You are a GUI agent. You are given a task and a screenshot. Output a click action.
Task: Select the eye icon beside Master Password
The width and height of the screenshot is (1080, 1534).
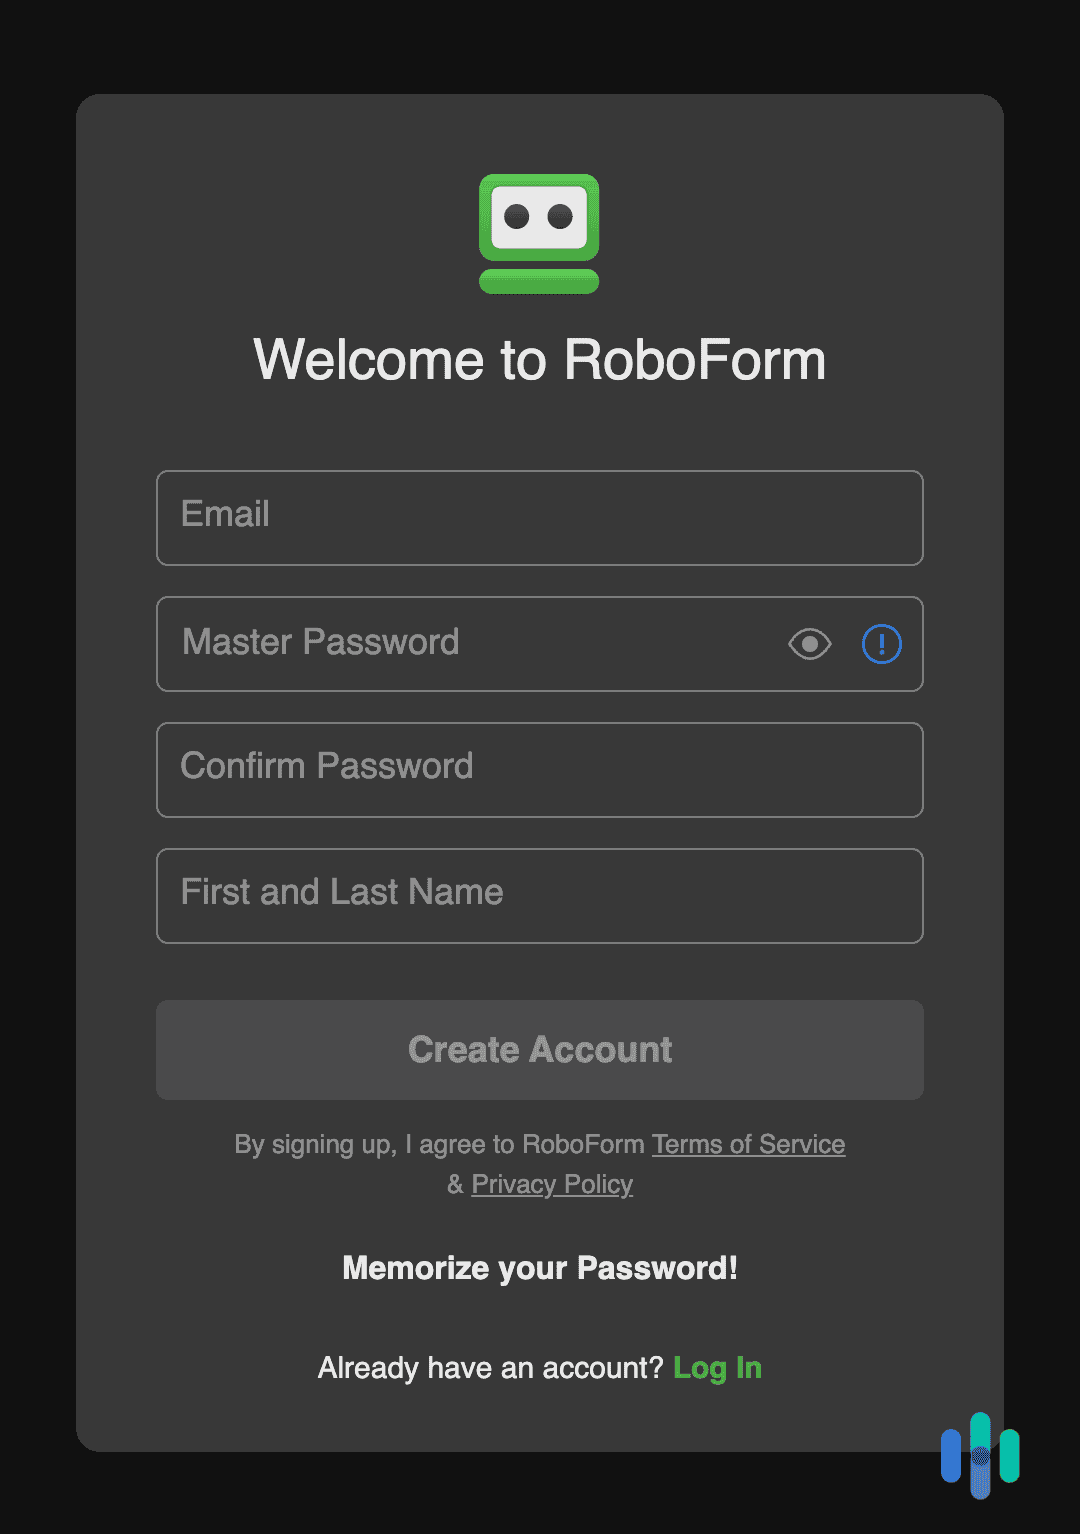(809, 645)
